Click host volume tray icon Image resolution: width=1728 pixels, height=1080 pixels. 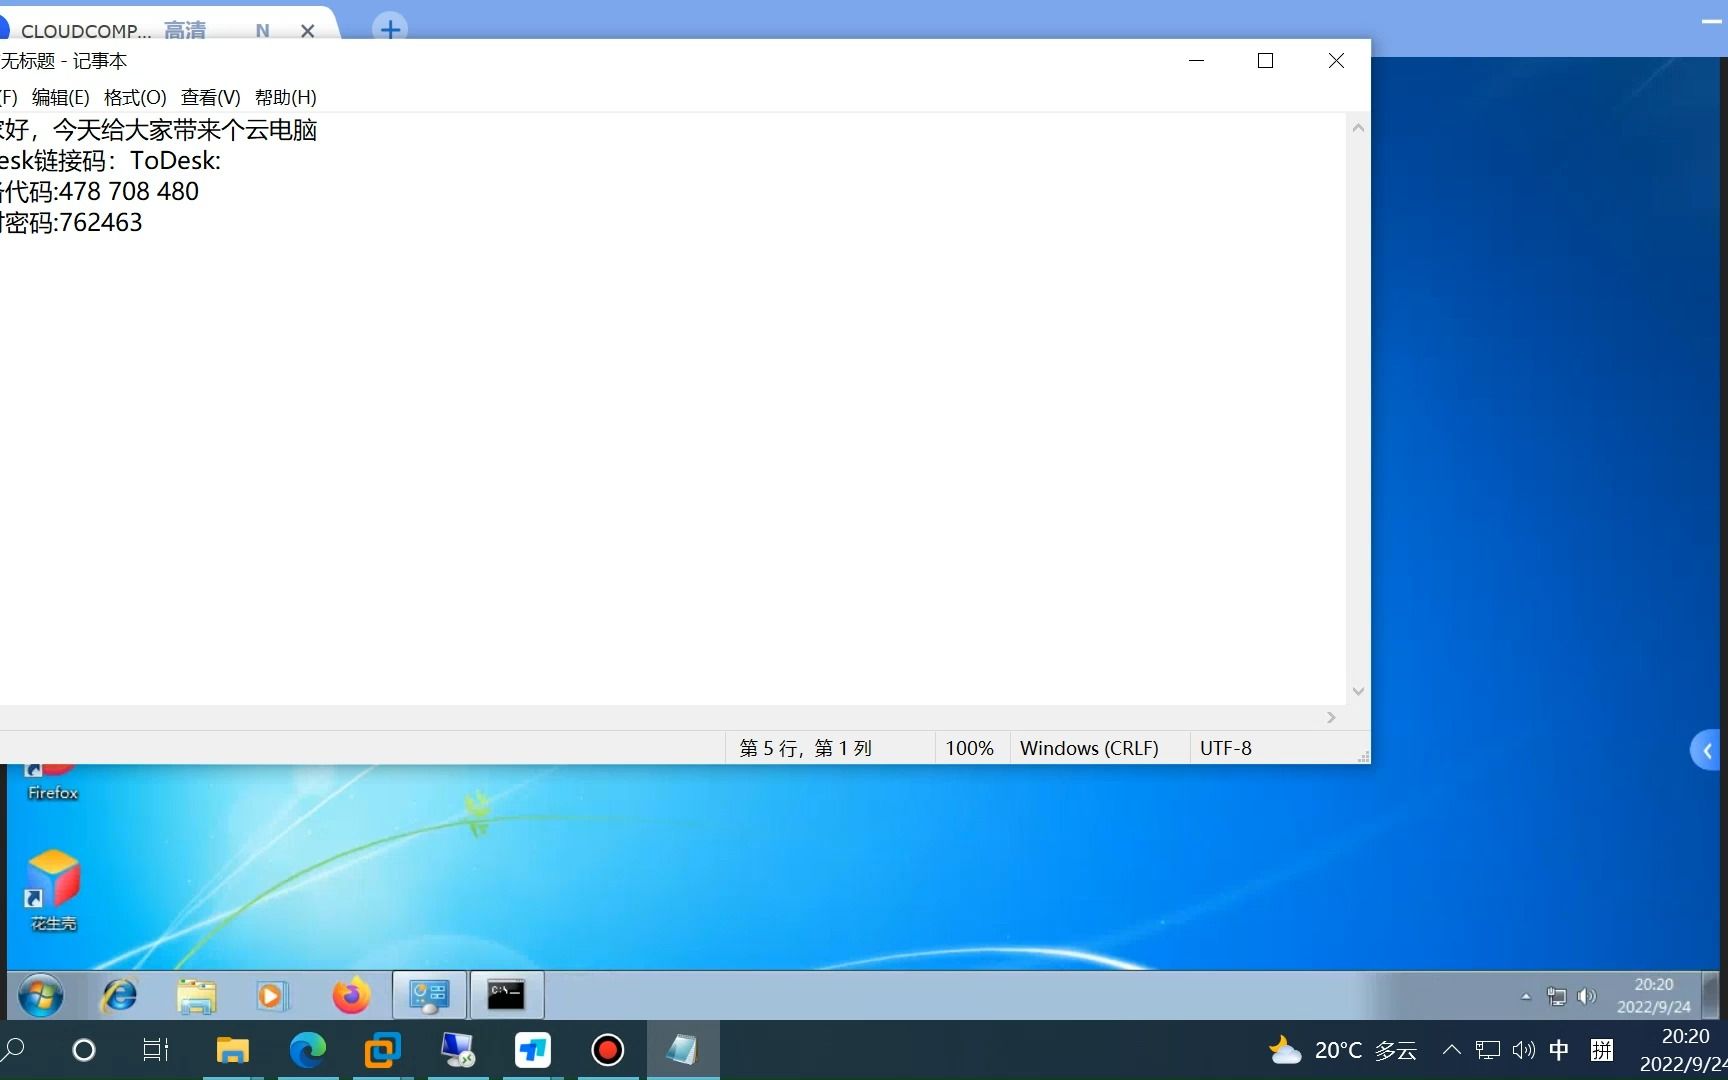click(1523, 1050)
